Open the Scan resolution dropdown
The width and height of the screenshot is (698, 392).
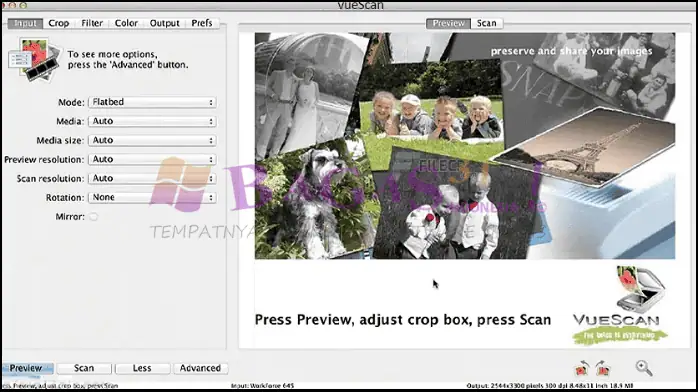(x=152, y=179)
